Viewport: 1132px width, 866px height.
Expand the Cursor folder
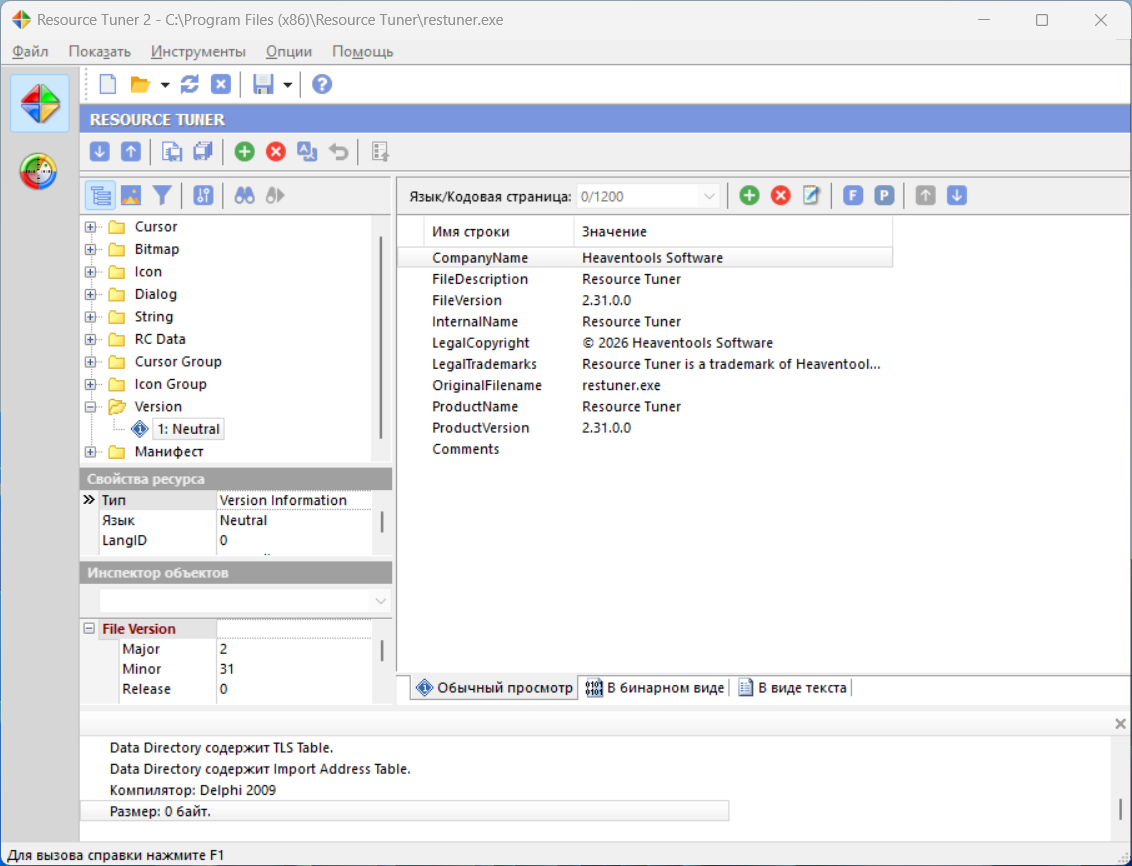[90, 227]
